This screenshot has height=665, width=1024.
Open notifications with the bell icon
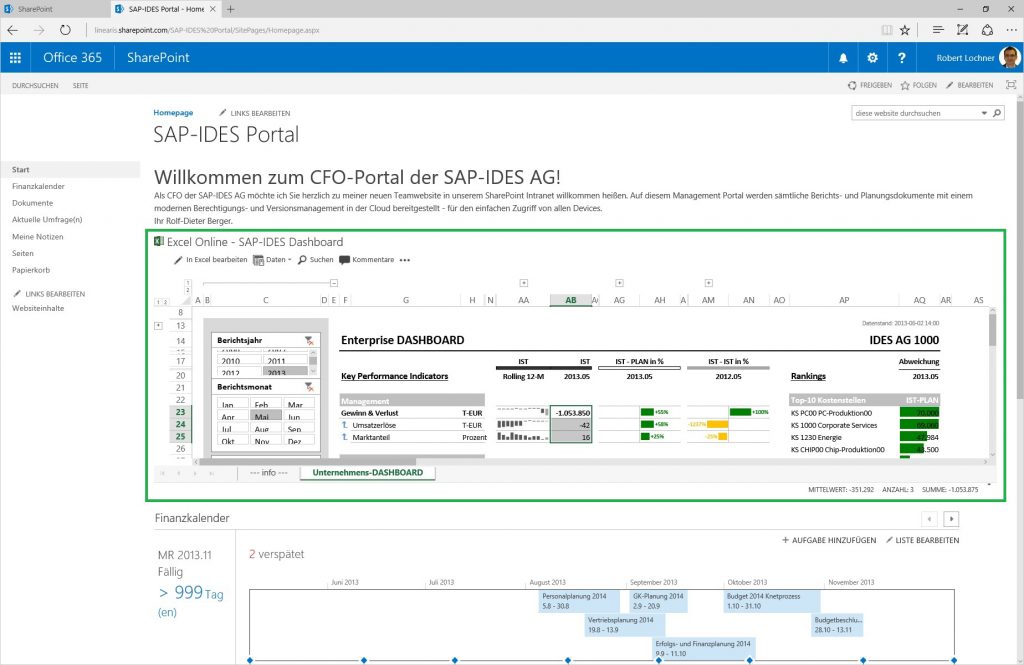point(842,57)
